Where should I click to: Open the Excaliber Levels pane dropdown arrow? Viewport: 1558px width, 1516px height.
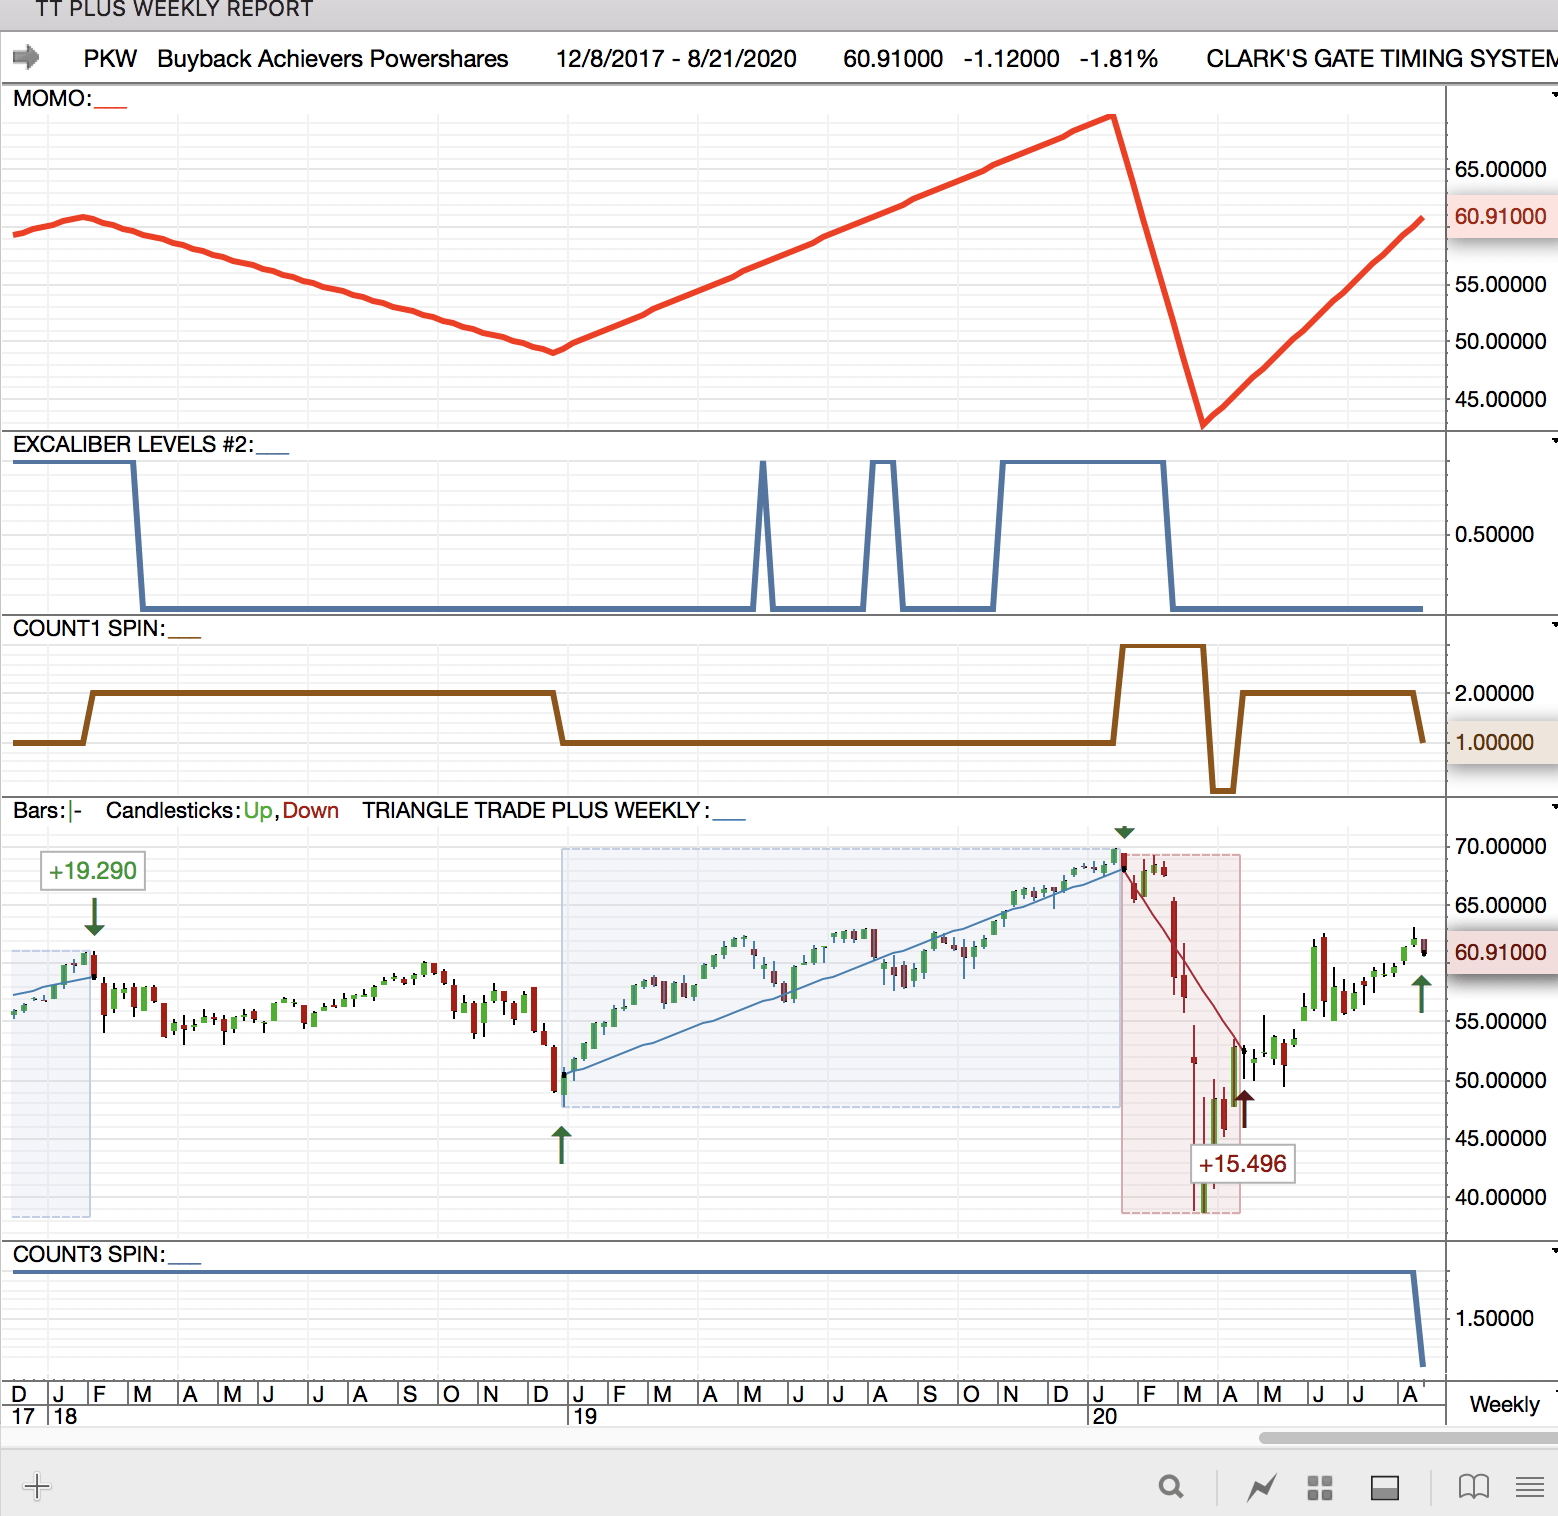pos(1553,441)
